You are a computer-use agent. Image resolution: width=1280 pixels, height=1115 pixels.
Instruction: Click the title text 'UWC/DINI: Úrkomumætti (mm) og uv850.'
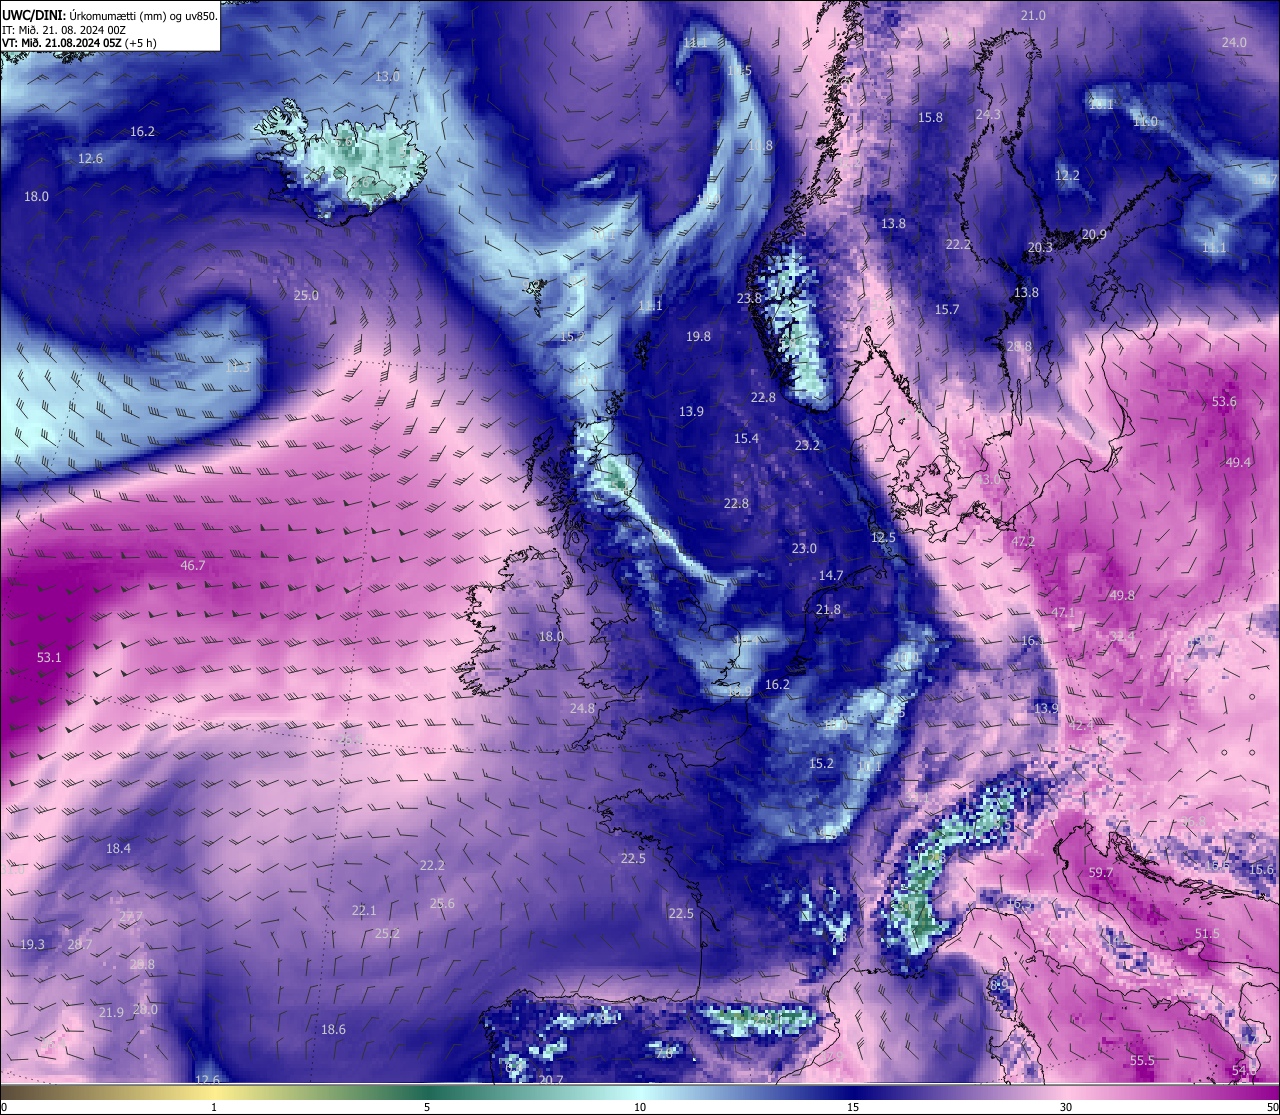point(110,16)
